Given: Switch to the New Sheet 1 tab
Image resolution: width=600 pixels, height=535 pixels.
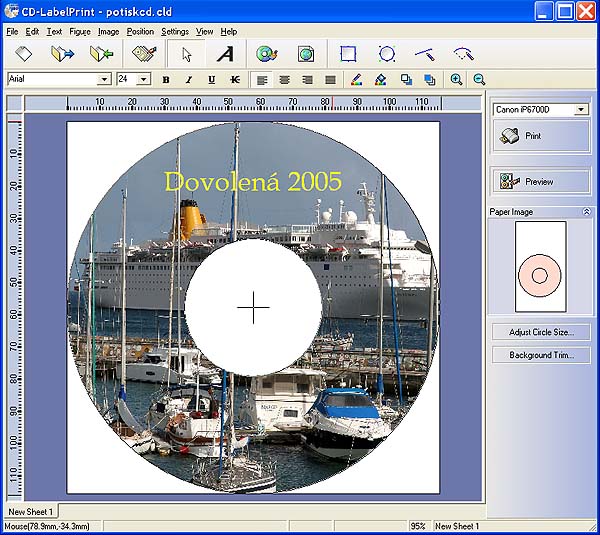Looking at the screenshot, I should click(31, 512).
